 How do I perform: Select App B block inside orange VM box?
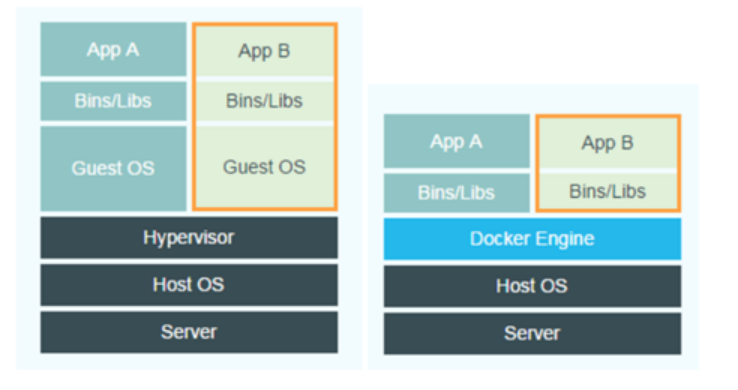[x=265, y=51]
